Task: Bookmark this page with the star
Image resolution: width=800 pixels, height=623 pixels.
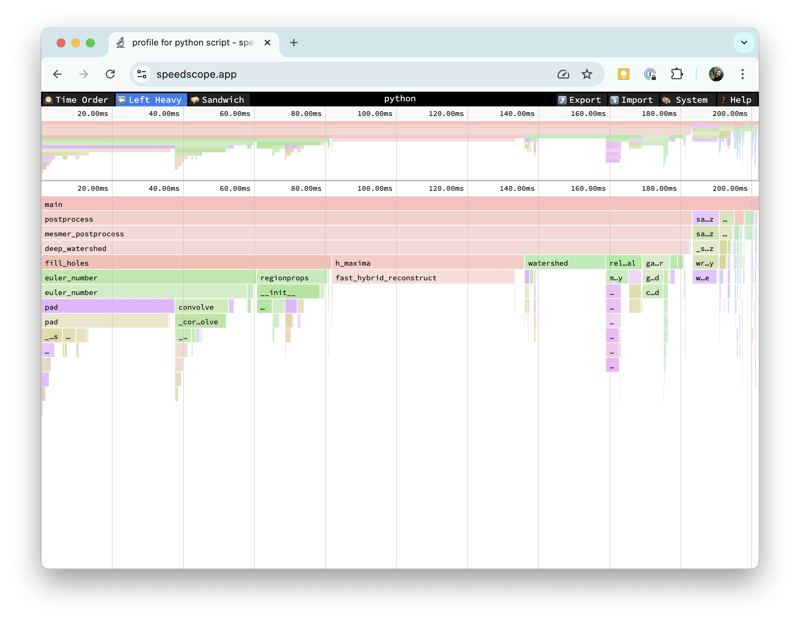Action: point(587,74)
